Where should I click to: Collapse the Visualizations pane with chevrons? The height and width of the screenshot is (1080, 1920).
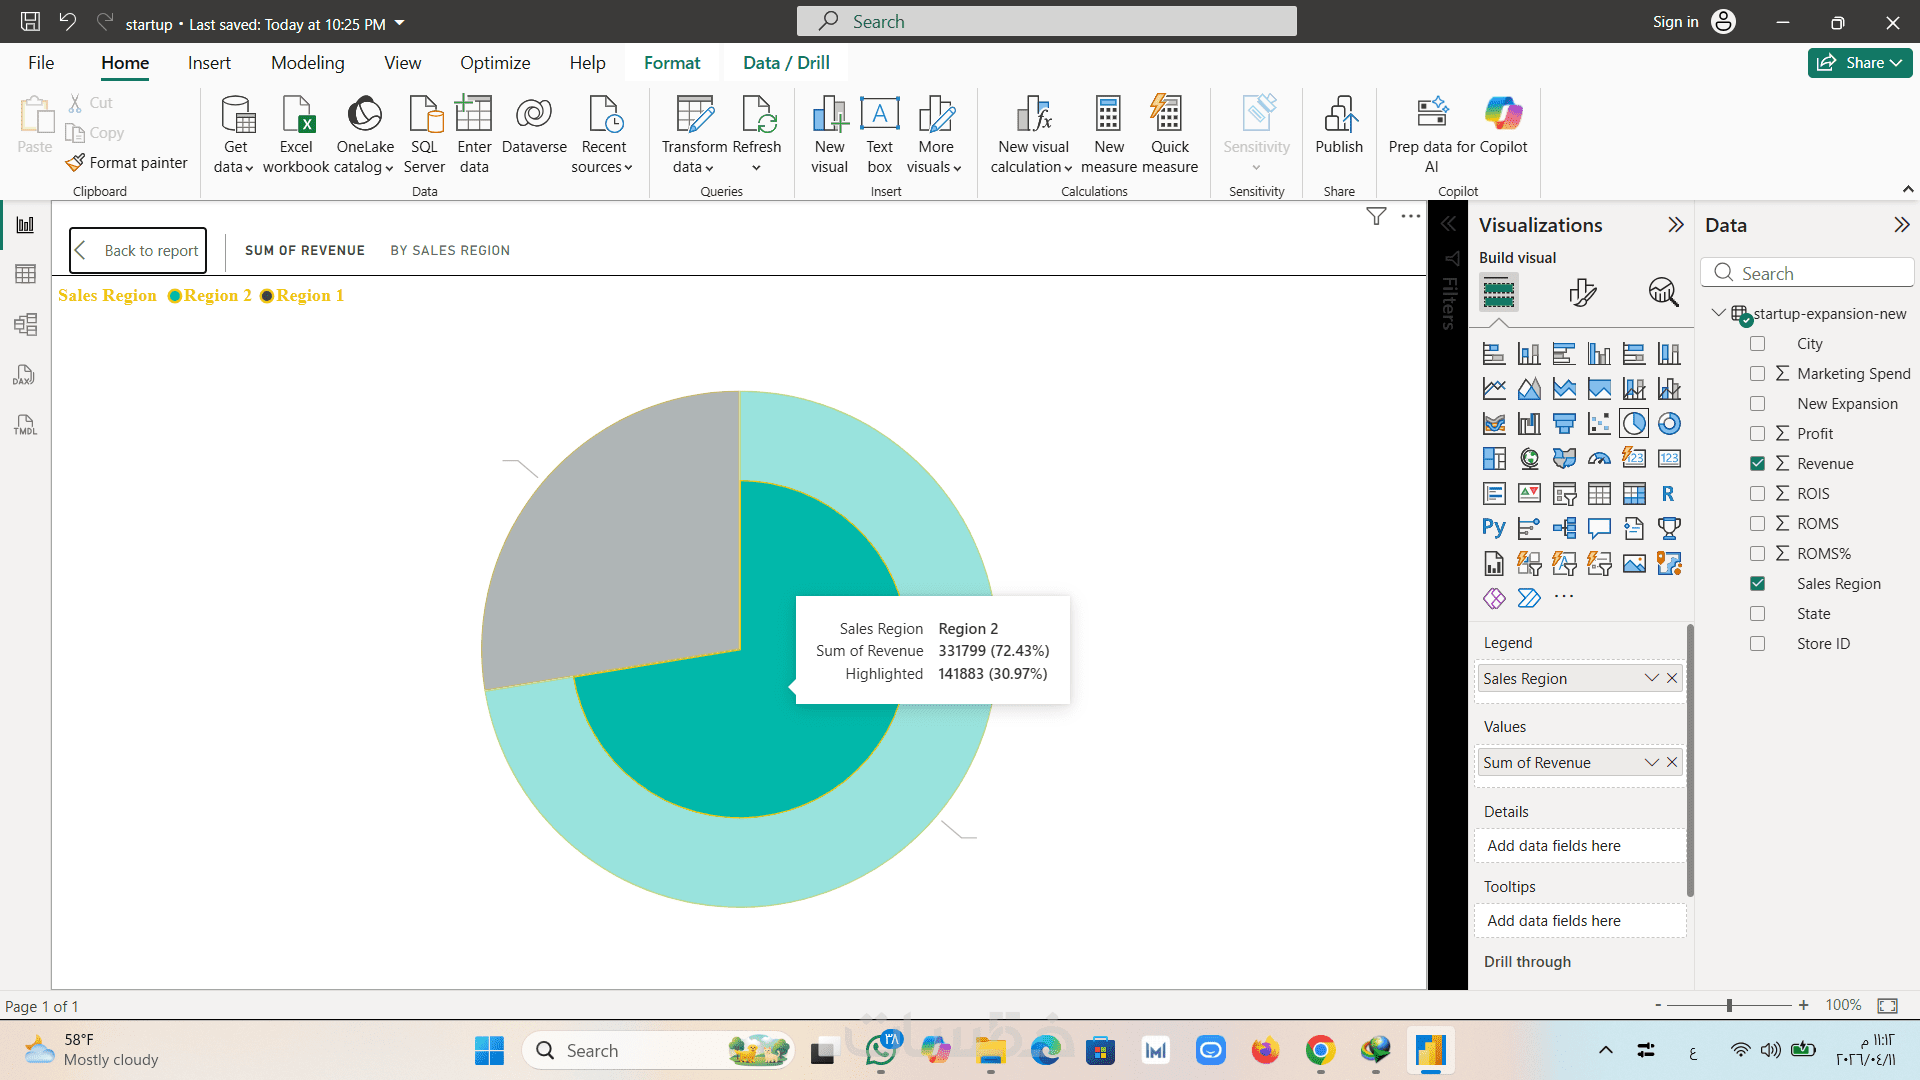tap(1676, 225)
